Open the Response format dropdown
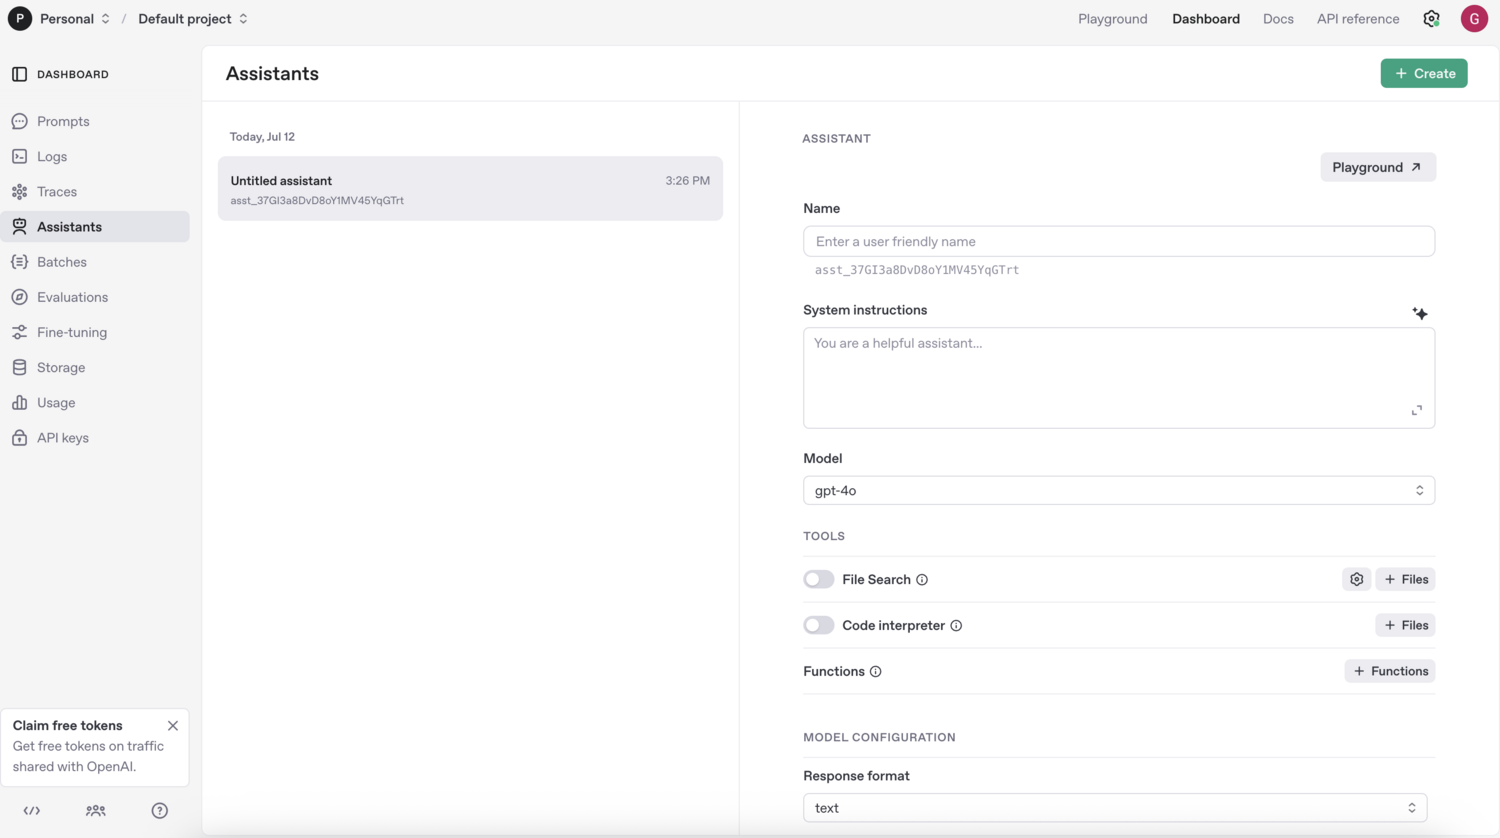Image resolution: width=1500 pixels, height=838 pixels. [1114, 807]
